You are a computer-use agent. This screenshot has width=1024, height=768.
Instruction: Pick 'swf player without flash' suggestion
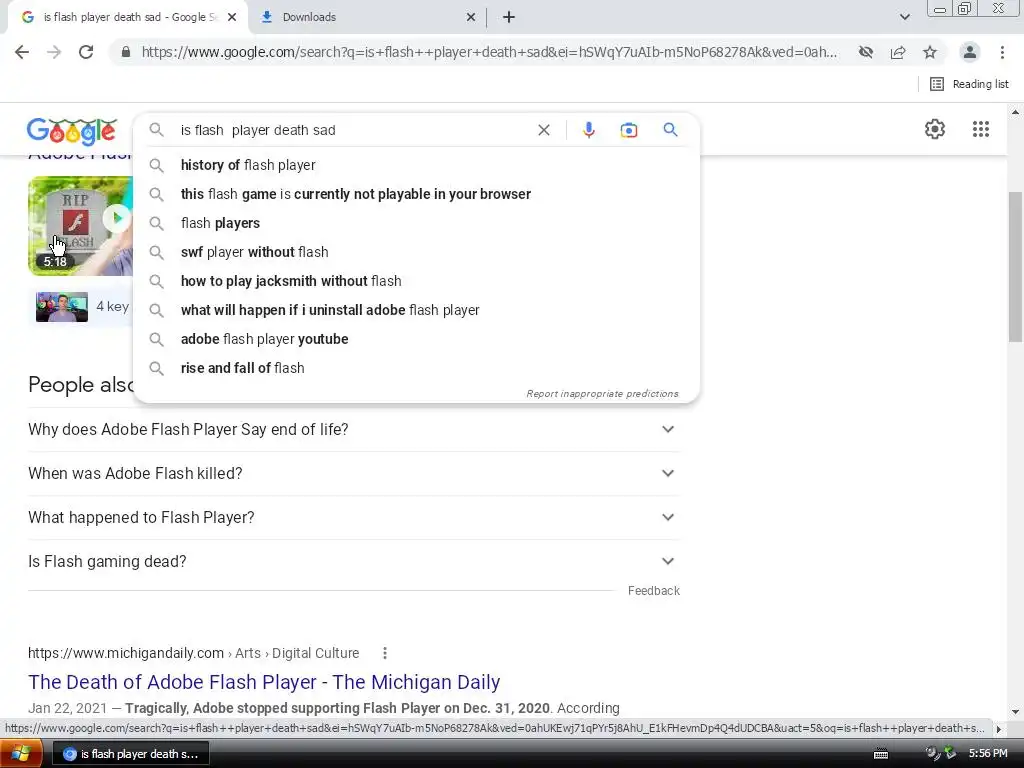pyautogui.click(x=415, y=252)
